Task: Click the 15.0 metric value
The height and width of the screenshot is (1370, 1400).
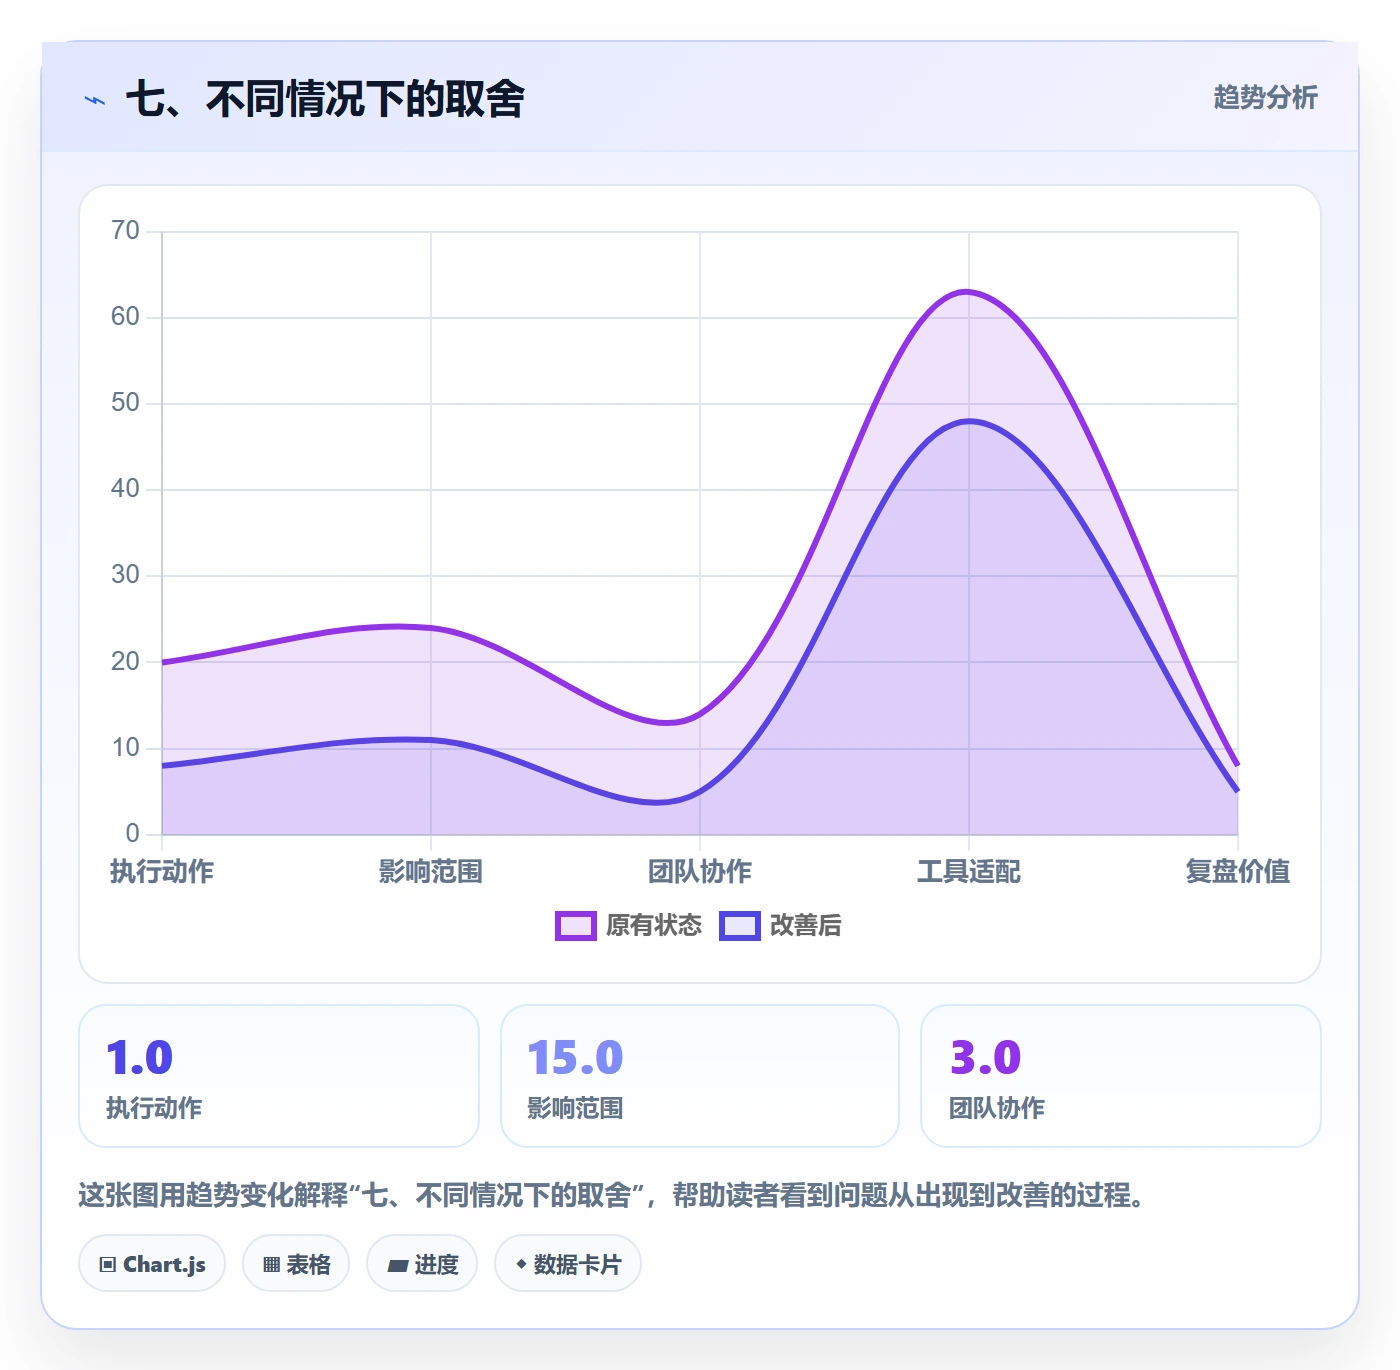Action: pos(575,1058)
